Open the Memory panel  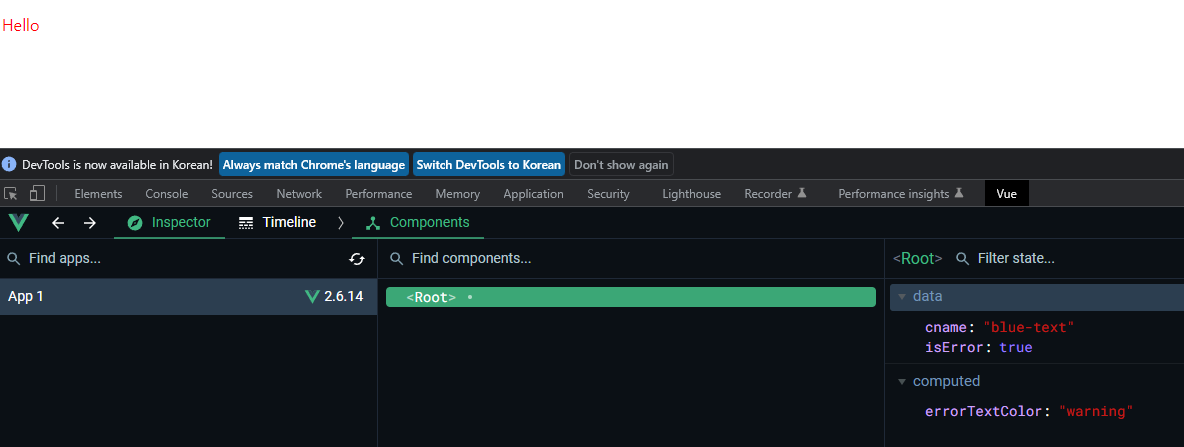point(458,194)
